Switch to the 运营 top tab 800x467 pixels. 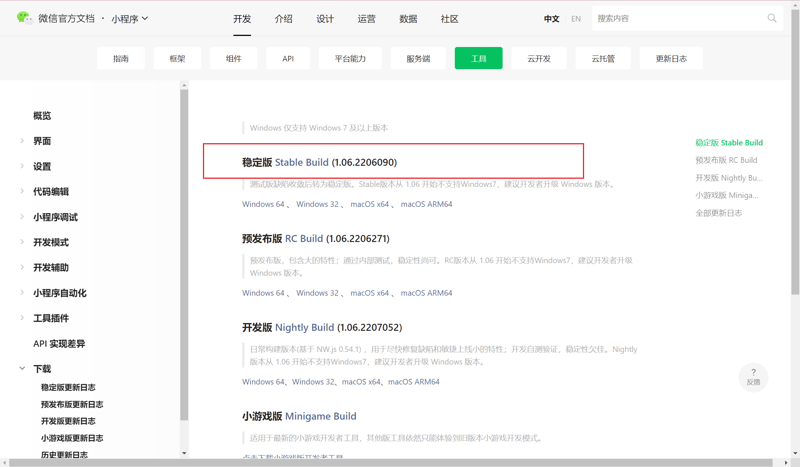[x=366, y=19]
